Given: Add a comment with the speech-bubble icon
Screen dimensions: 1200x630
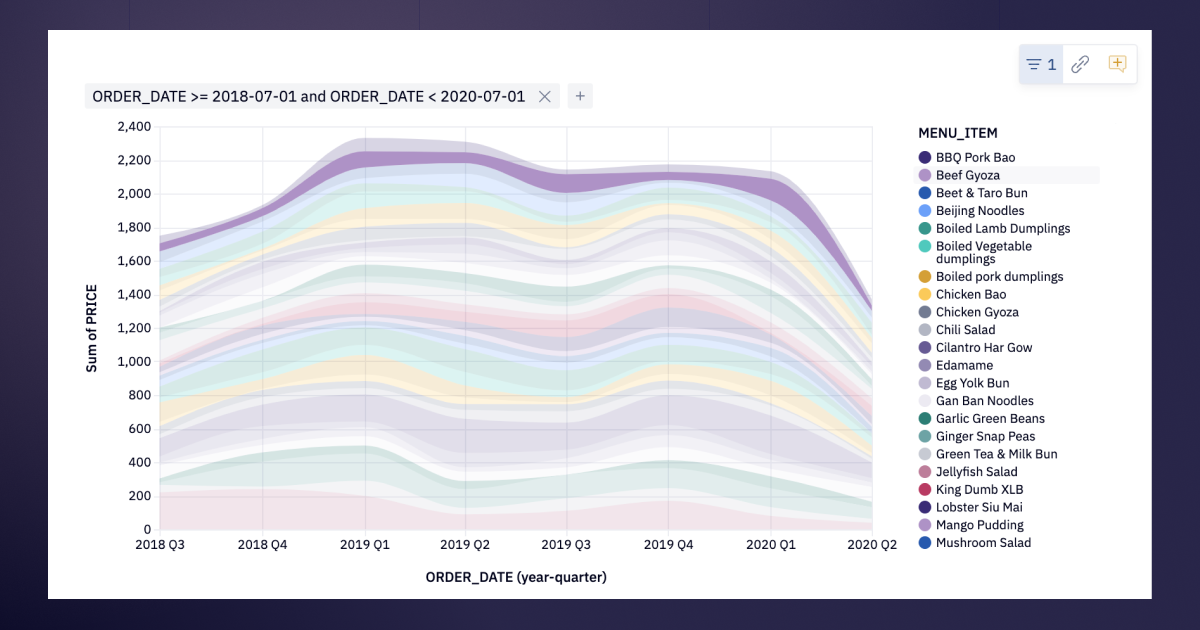Looking at the screenshot, I should click(x=1117, y=64).
